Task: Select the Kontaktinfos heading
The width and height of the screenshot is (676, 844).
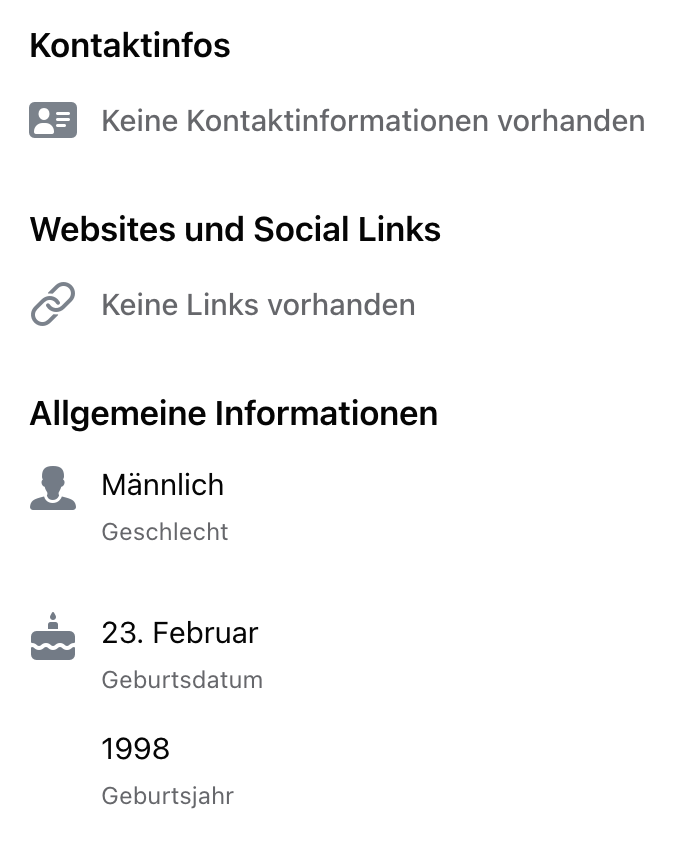Action: coord(130,45)
